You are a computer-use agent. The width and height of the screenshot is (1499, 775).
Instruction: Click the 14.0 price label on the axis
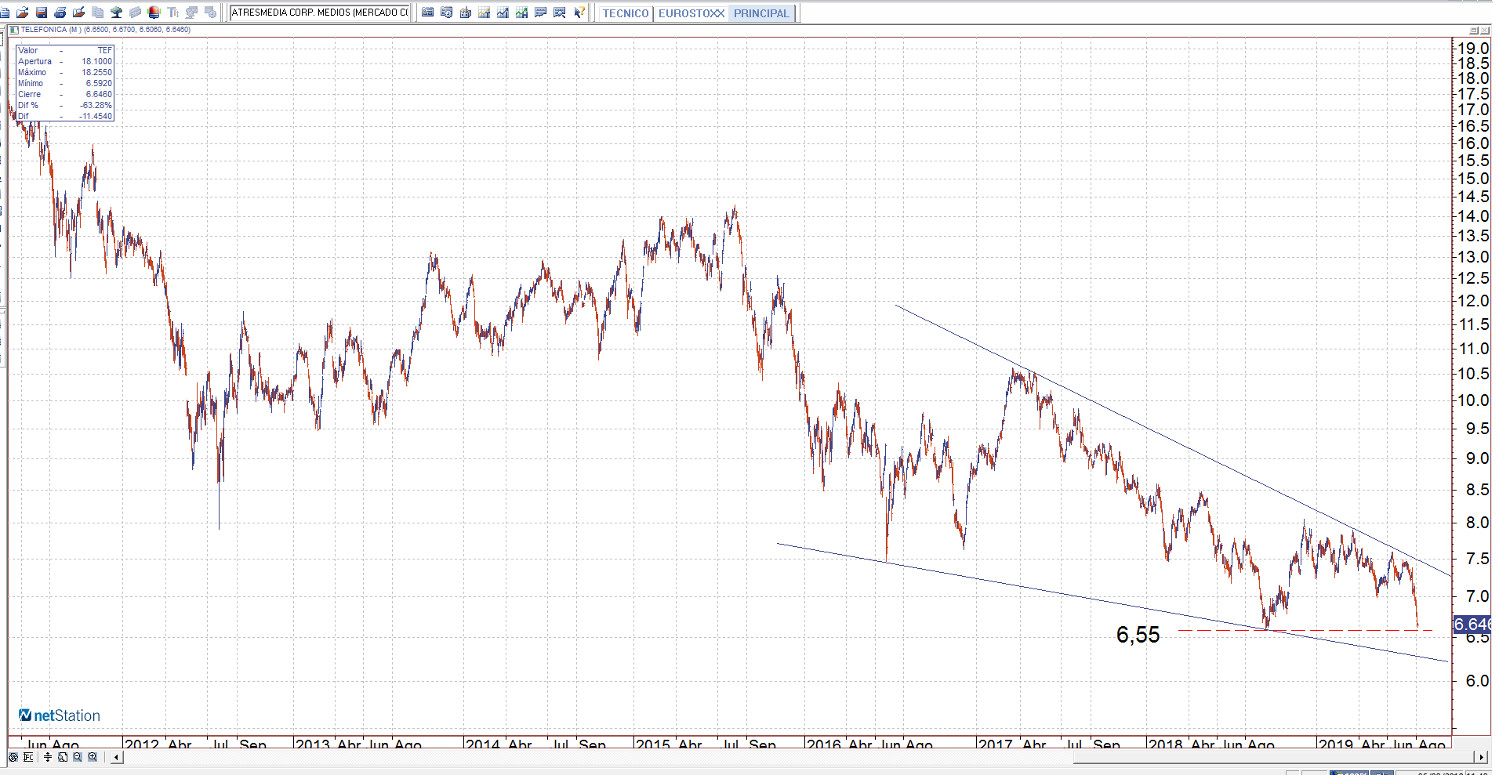1474,217
